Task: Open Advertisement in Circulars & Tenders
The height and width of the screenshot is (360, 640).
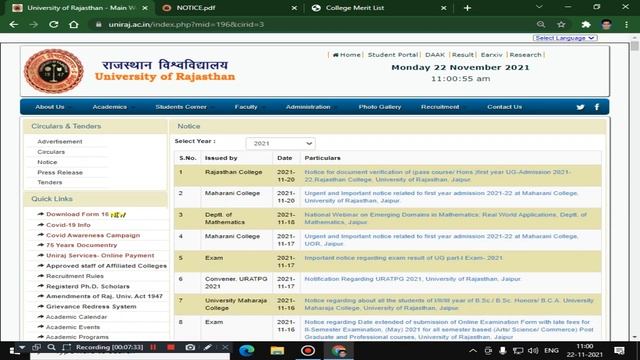Action: [60, 142]
